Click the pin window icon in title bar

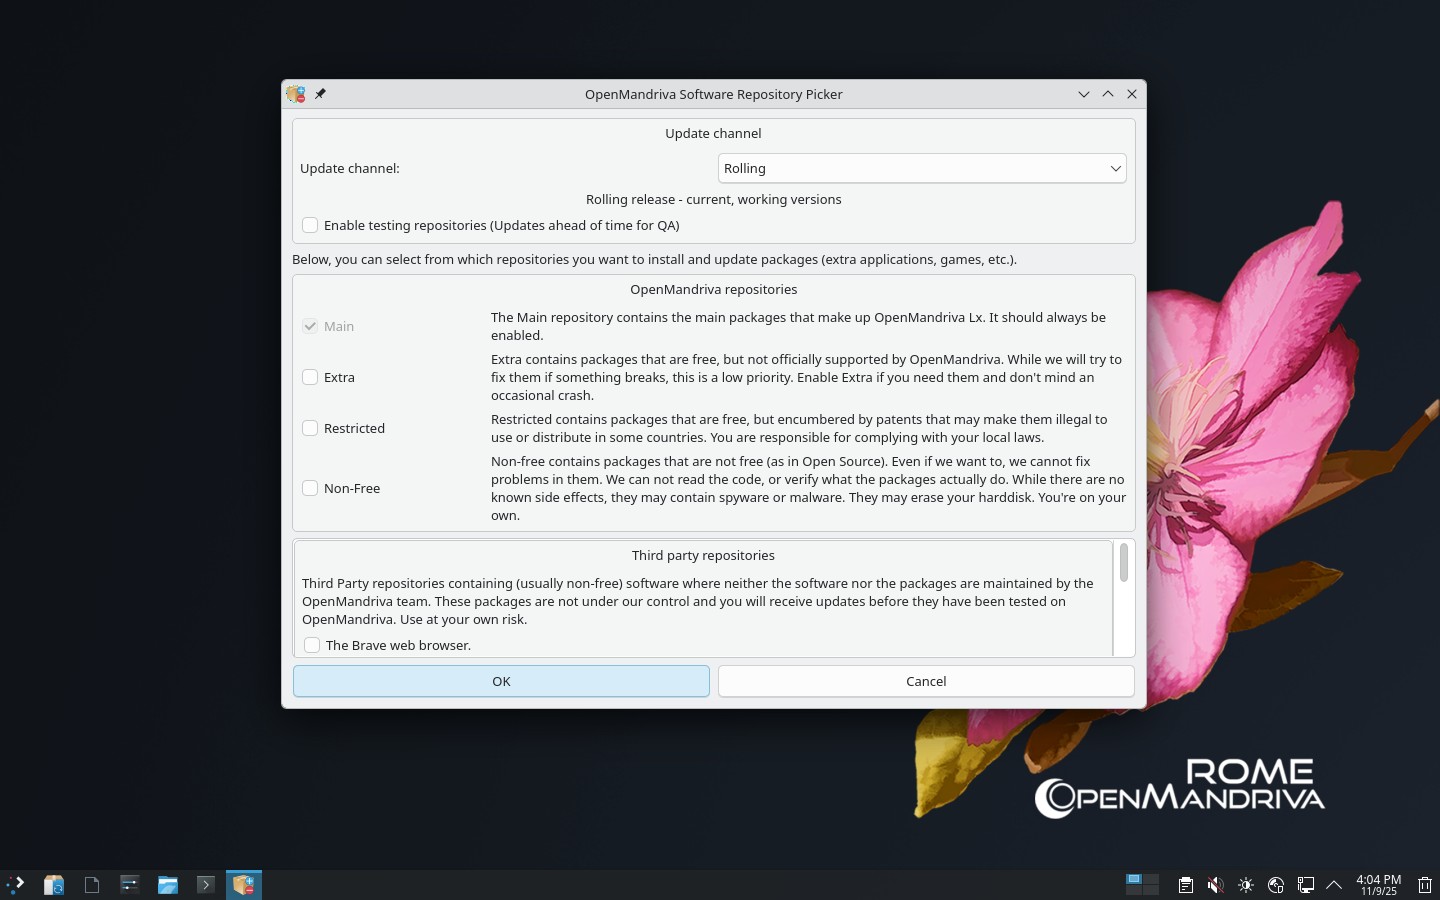click(320, 94)
